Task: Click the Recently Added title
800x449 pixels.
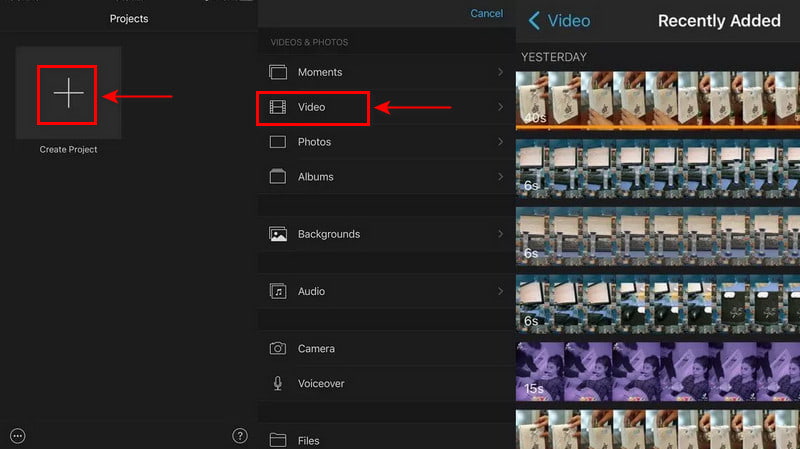Action: [x=719, y=21]
